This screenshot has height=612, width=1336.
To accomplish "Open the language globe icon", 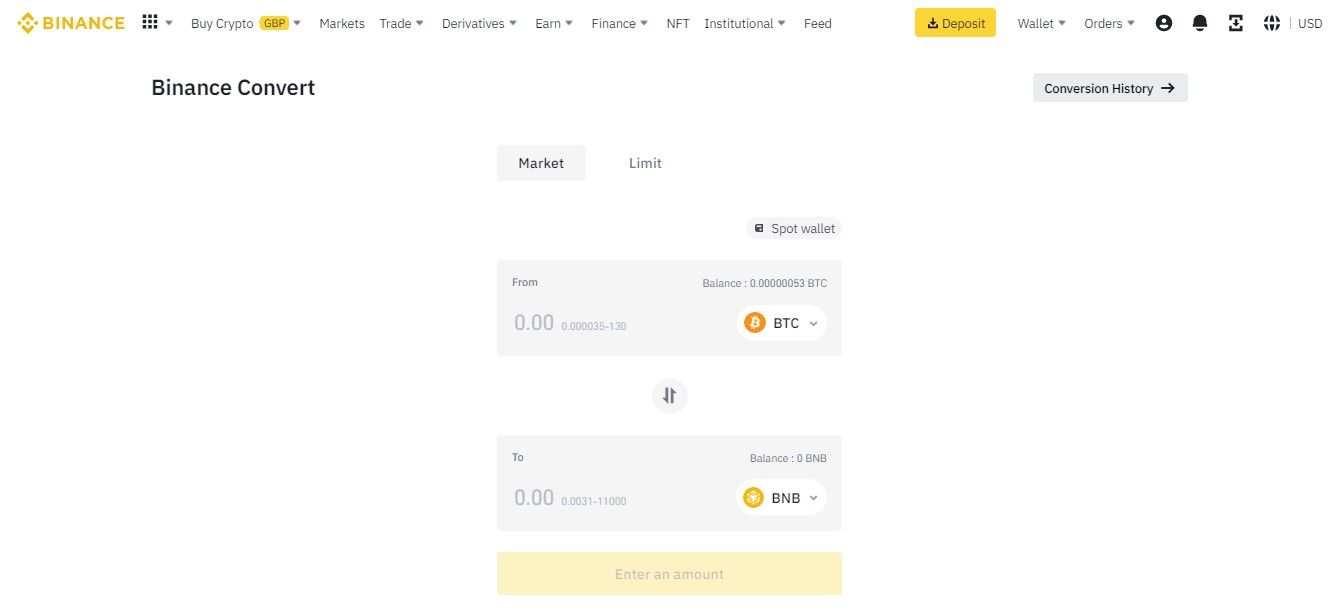I will coord(1272,23).
